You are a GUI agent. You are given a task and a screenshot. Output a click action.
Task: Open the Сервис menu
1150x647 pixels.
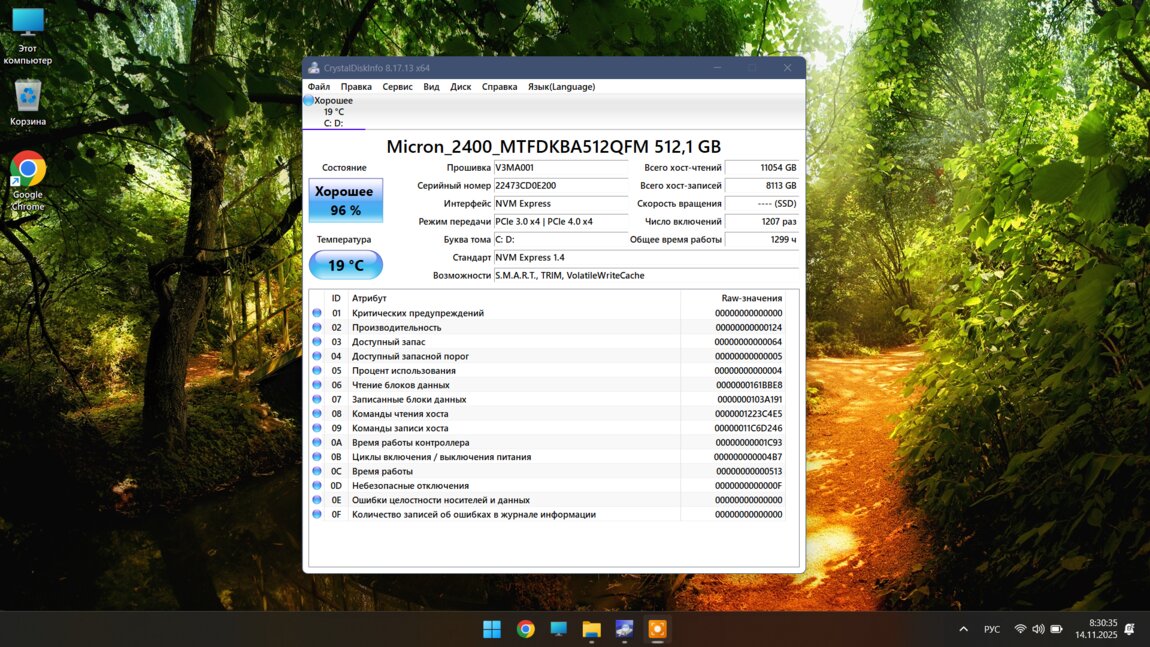397,87
